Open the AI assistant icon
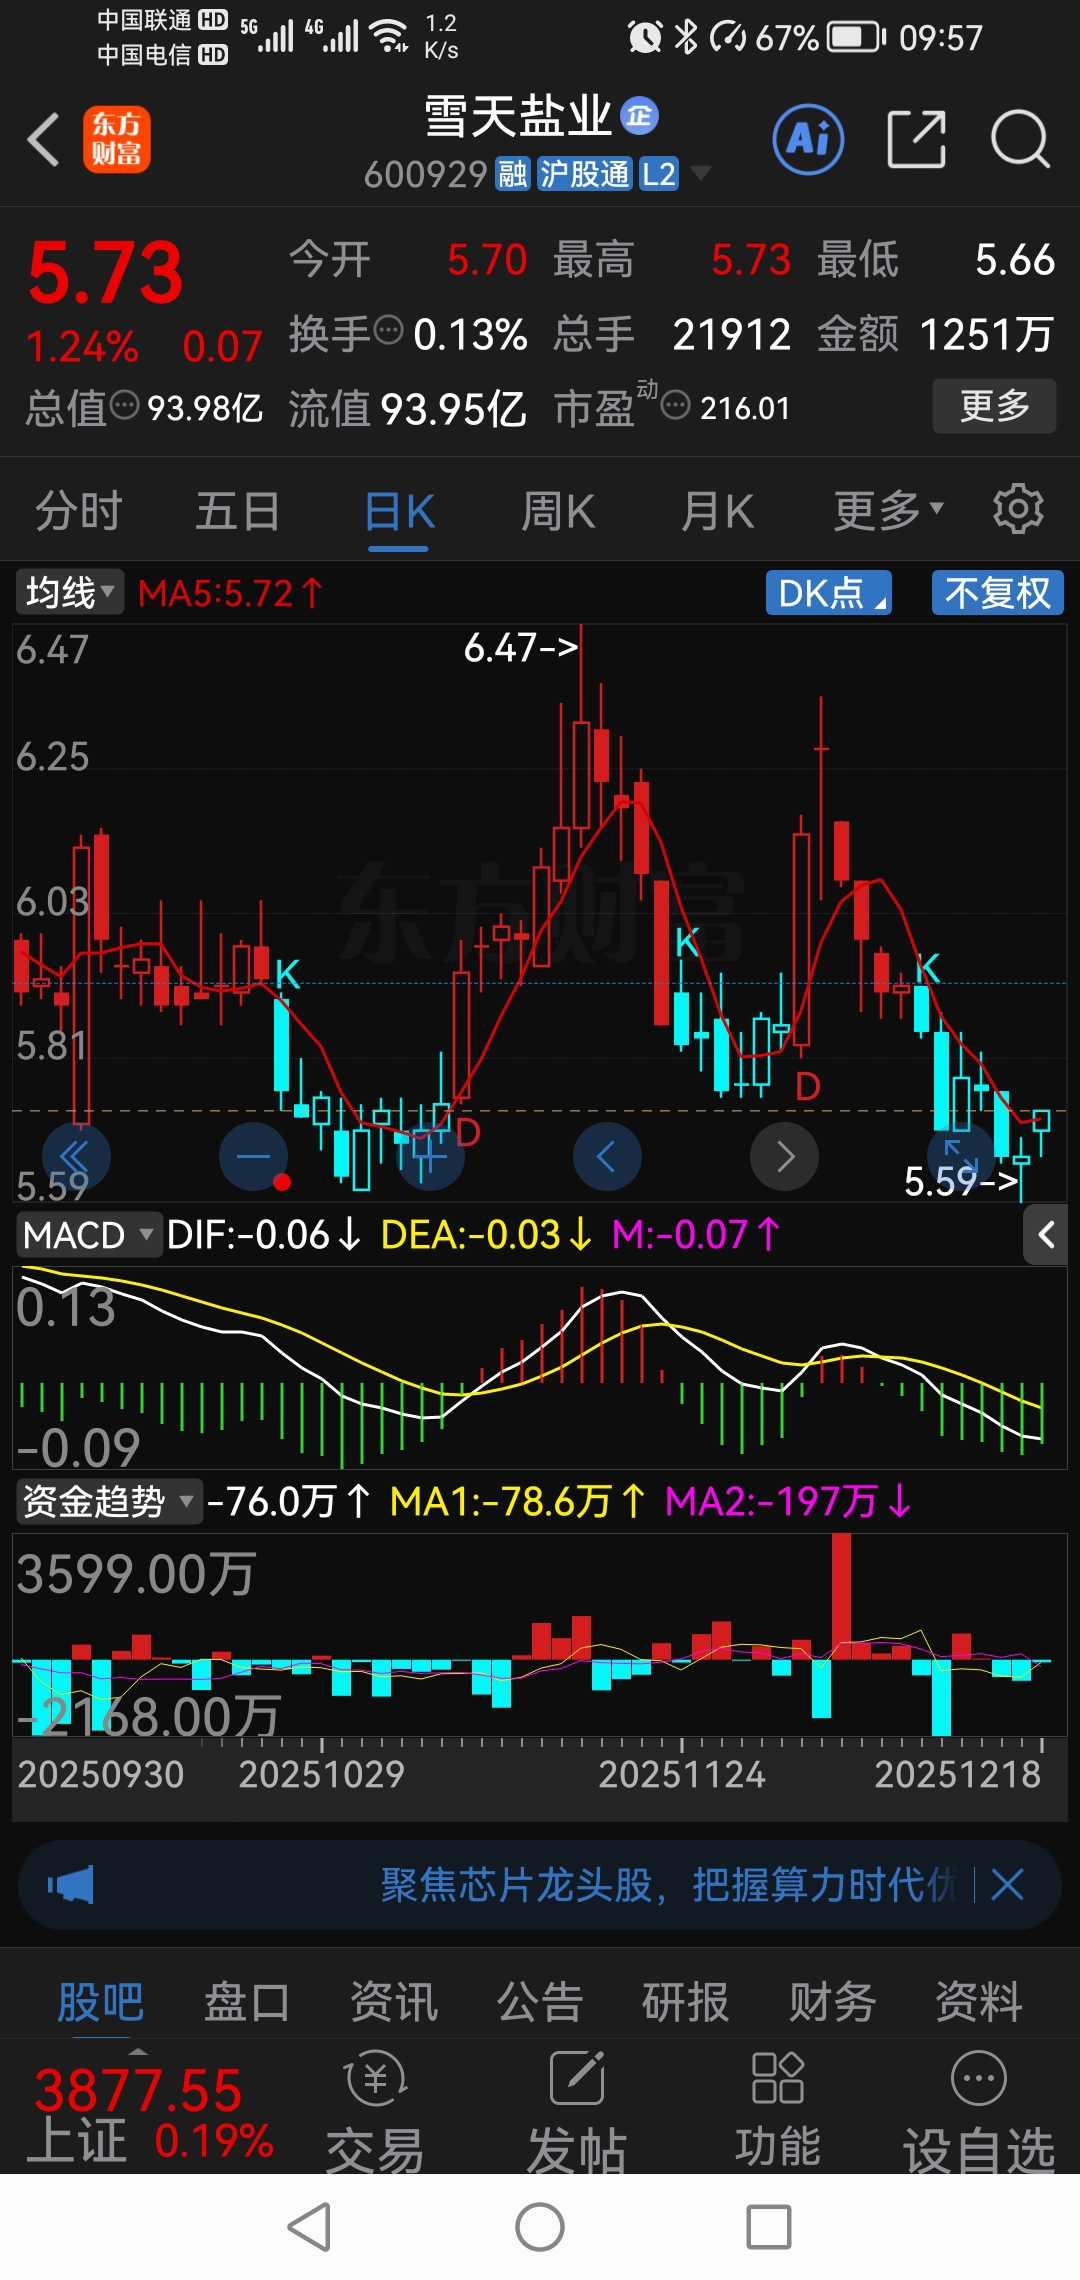The width and height of the screenshot is (1080, 2280). pos(808,139)
